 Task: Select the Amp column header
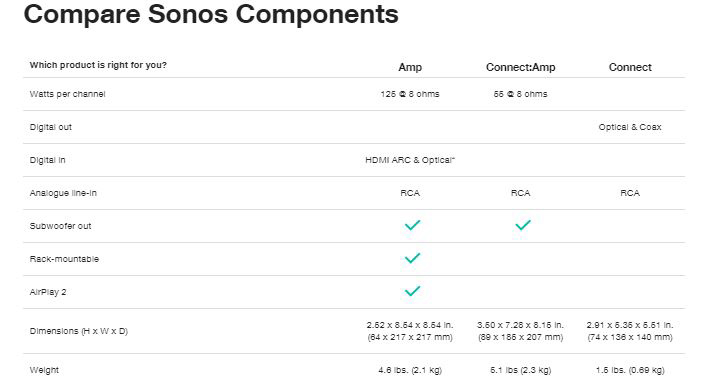point(410,67)
